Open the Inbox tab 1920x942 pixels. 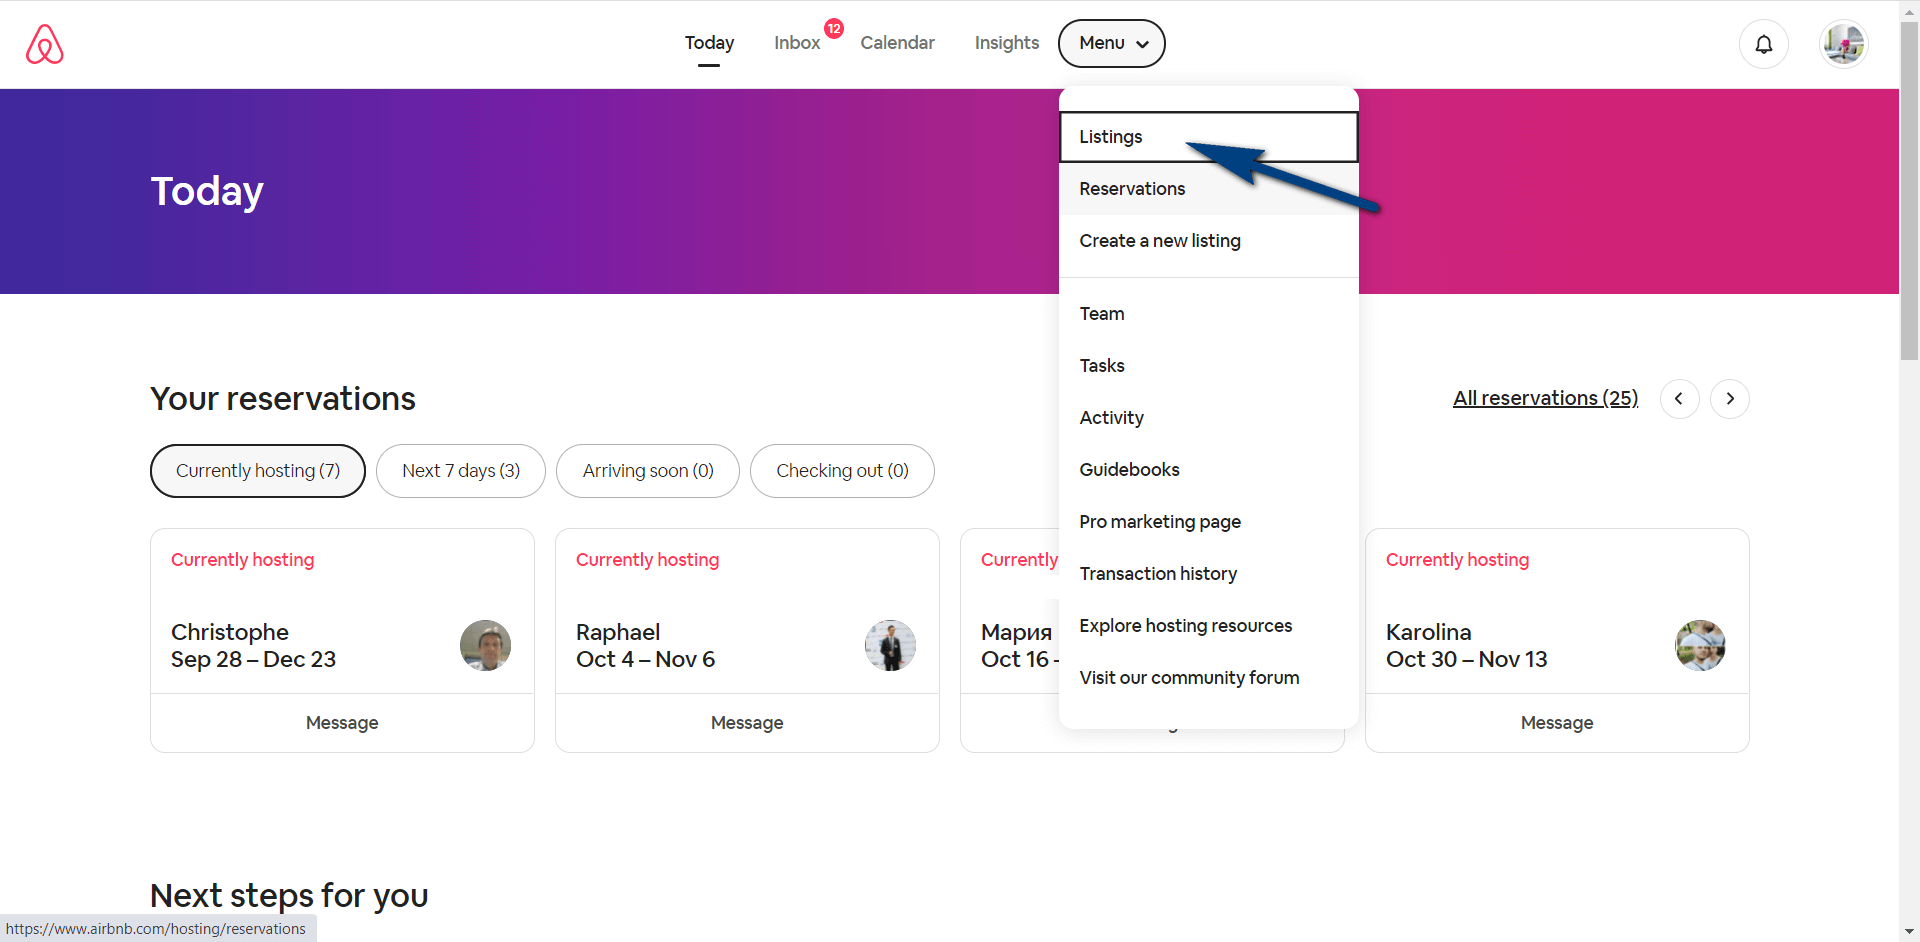797,43
